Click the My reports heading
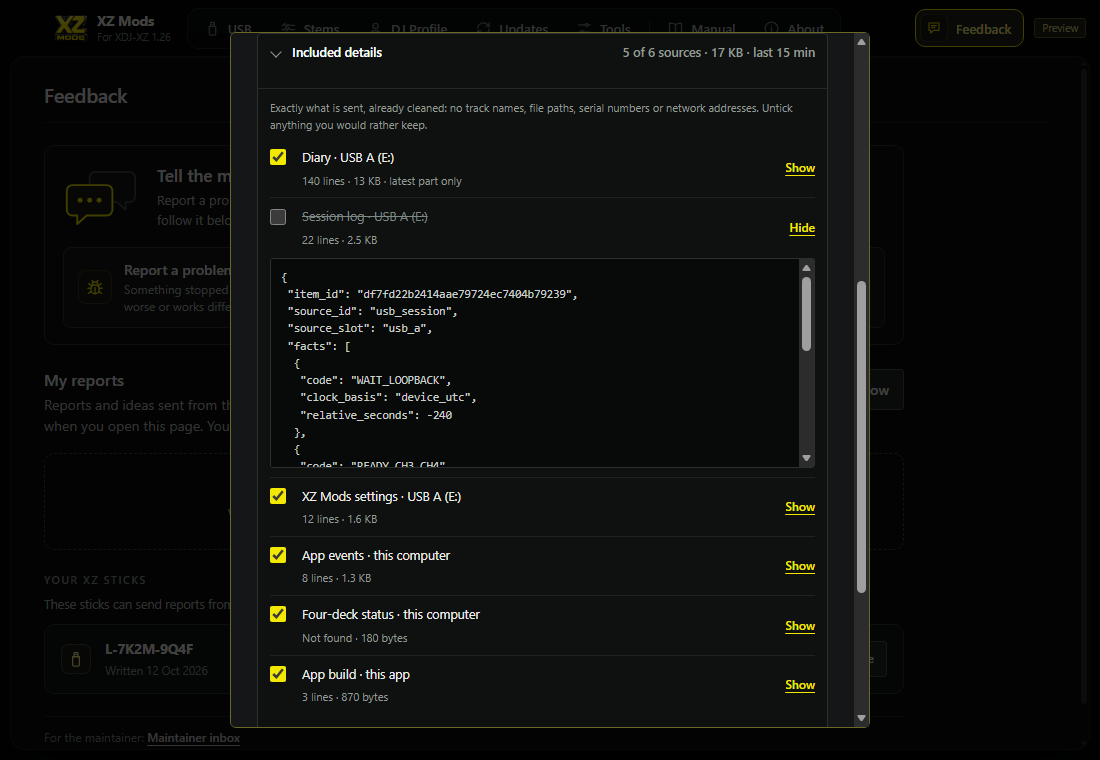The width and height of the screenshot is (1100, 760). pos(84,380)
